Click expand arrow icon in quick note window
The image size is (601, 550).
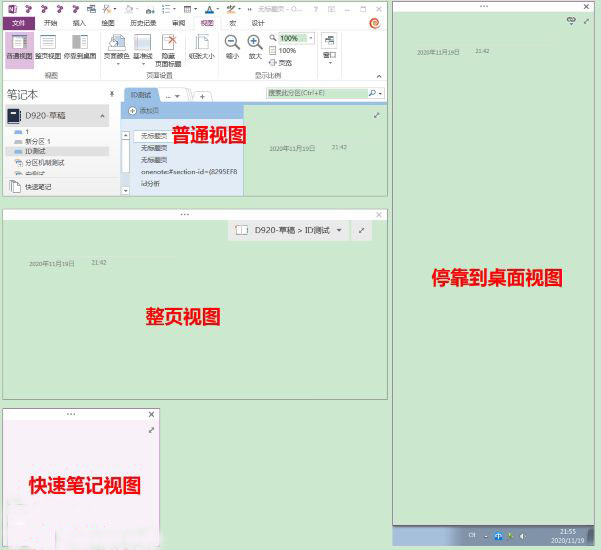click(151, 430)
